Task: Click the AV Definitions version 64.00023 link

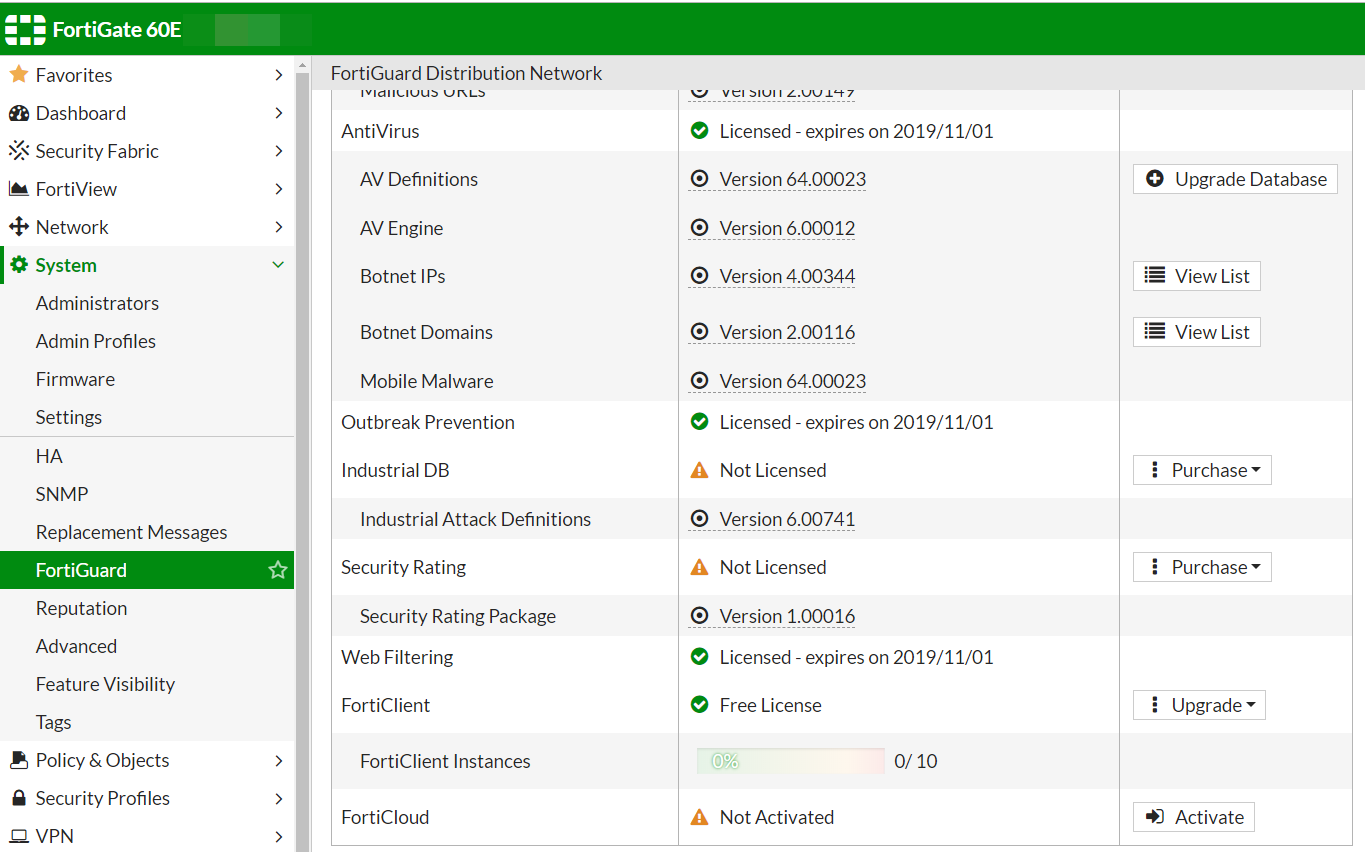Action: tap(793, 179)
